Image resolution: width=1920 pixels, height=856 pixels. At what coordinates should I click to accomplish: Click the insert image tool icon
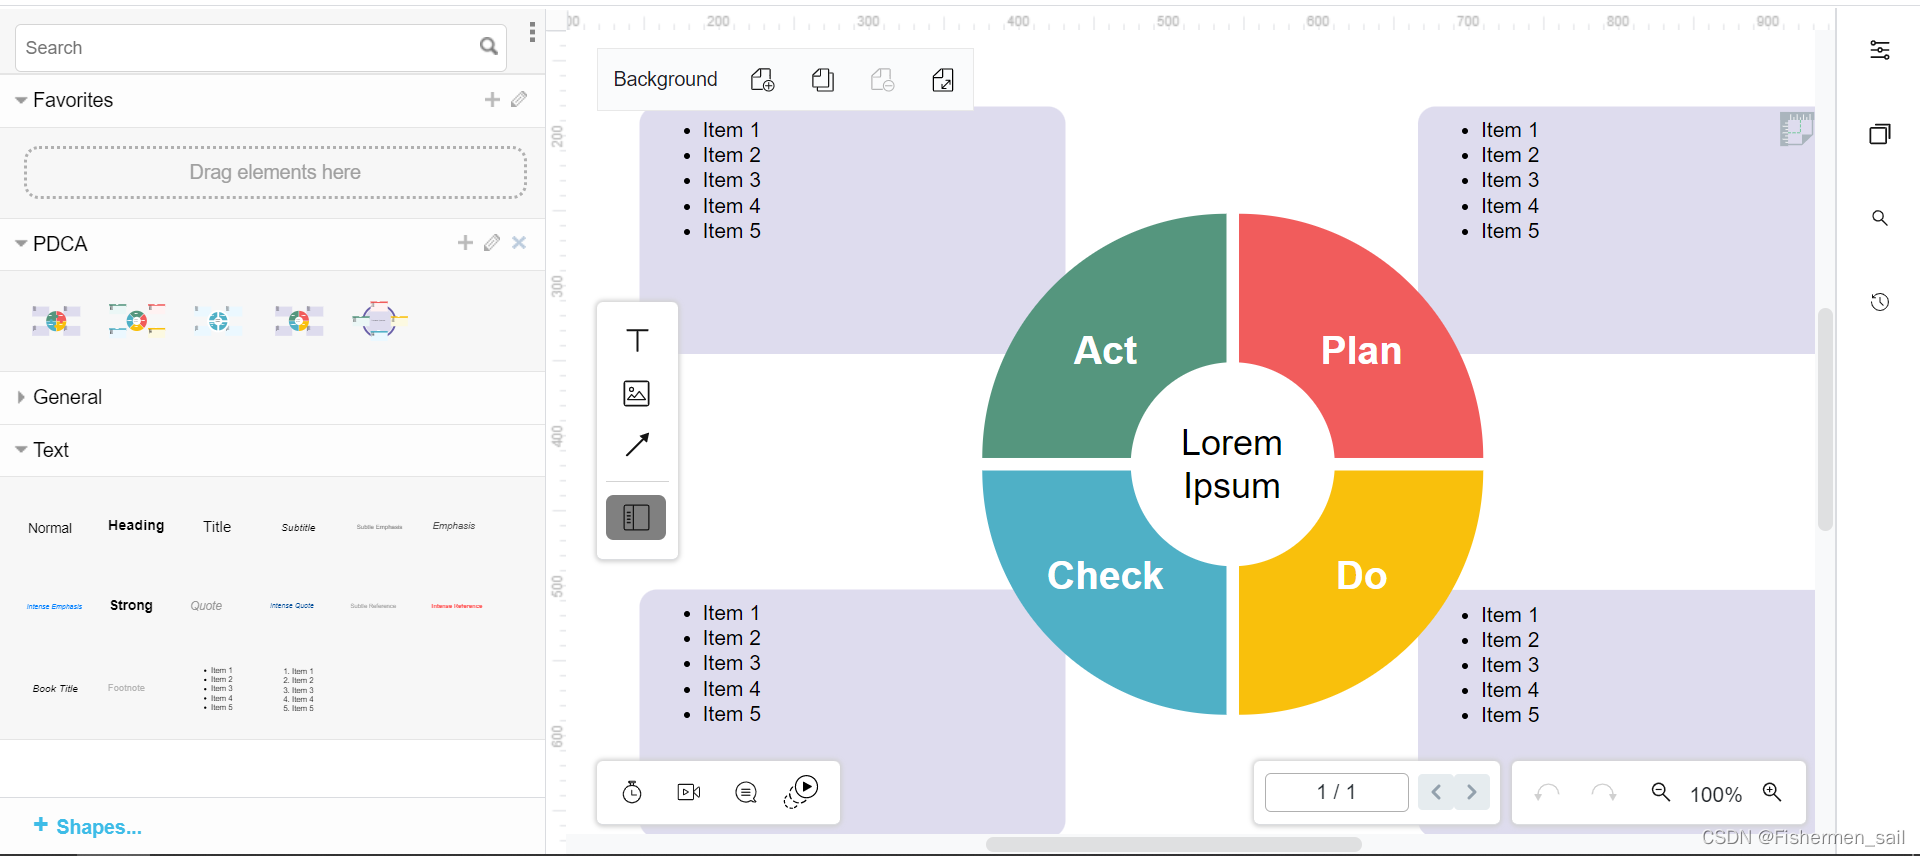click(x=637, y=394)
